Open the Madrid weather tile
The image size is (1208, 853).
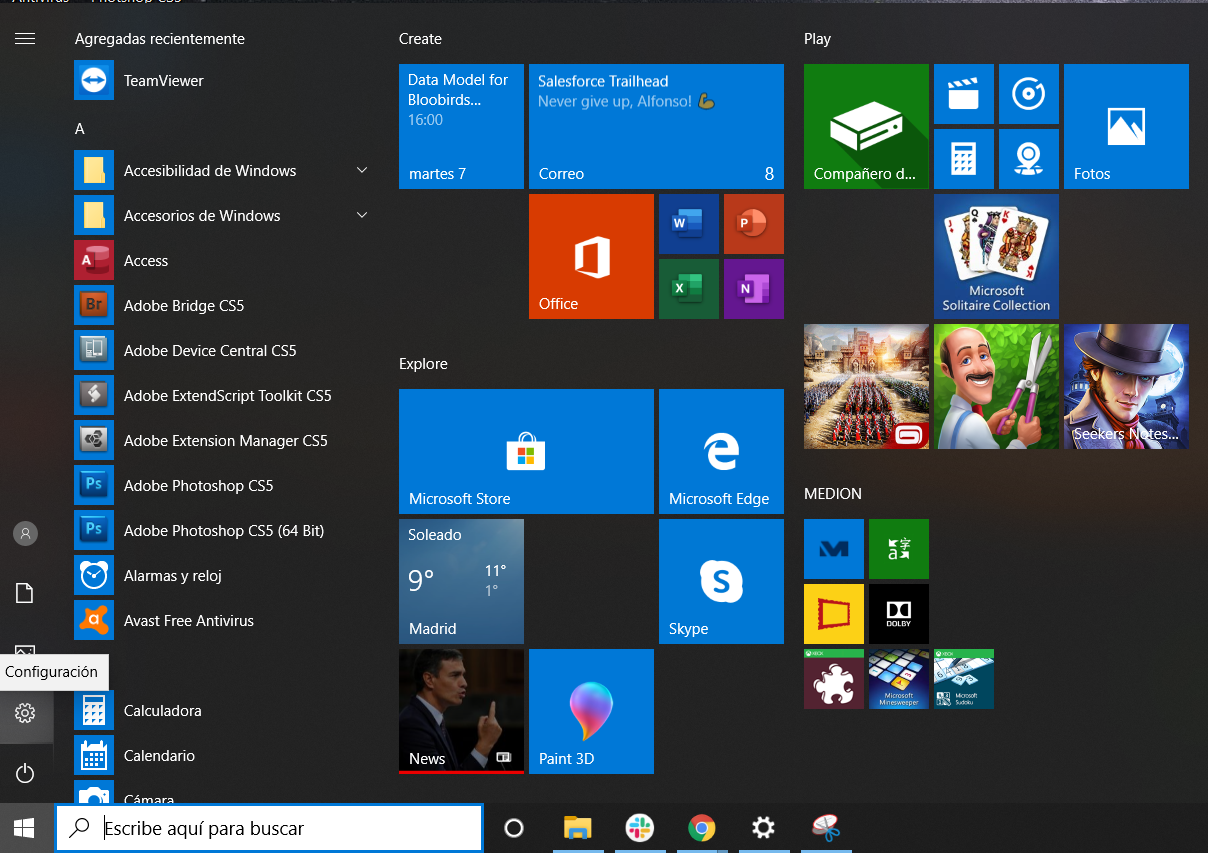(461, 581)
